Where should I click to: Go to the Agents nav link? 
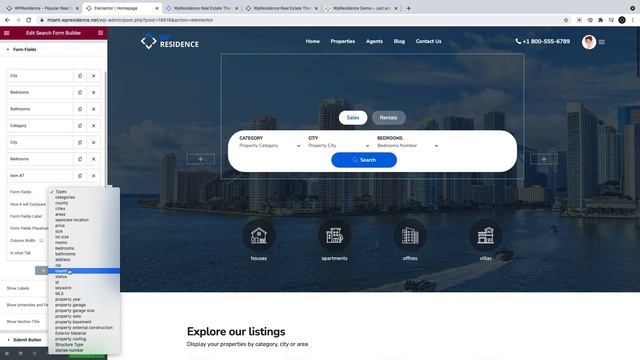click(x=374, y=41)
